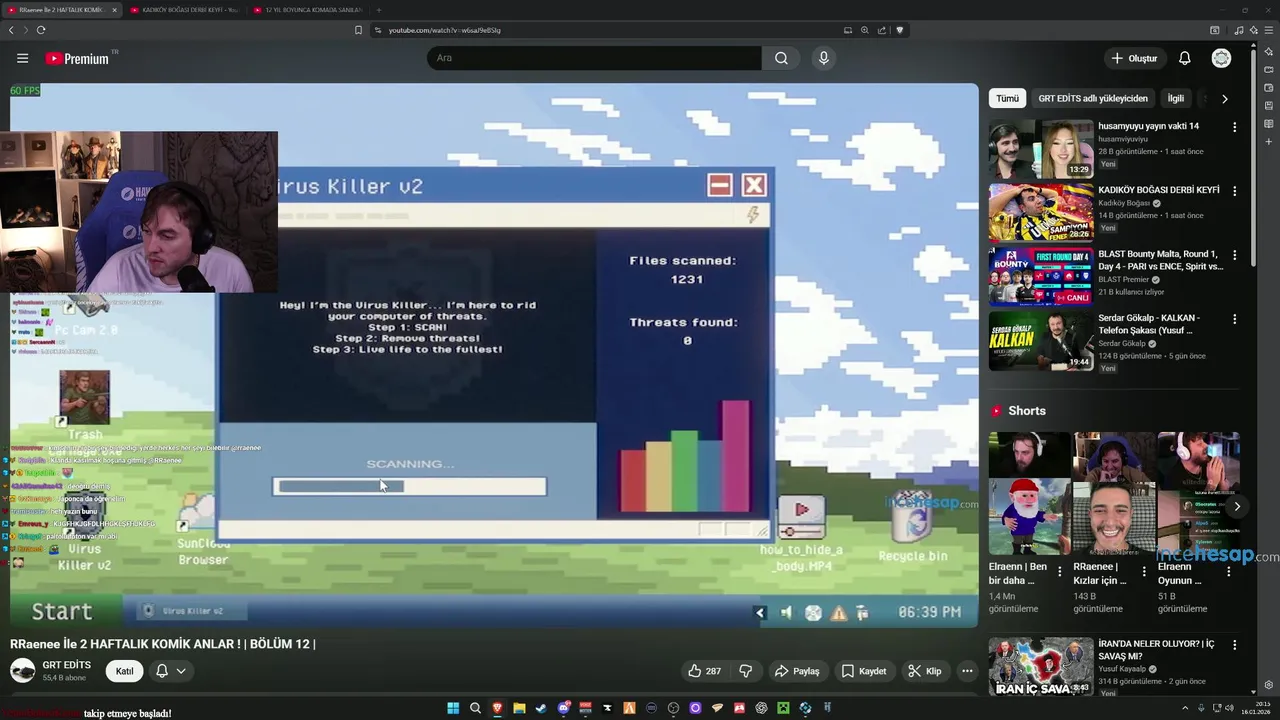This screenshot has width=1280, height=720.
Task: Show next filter chips with the arrow
Action: point(1224,98)
